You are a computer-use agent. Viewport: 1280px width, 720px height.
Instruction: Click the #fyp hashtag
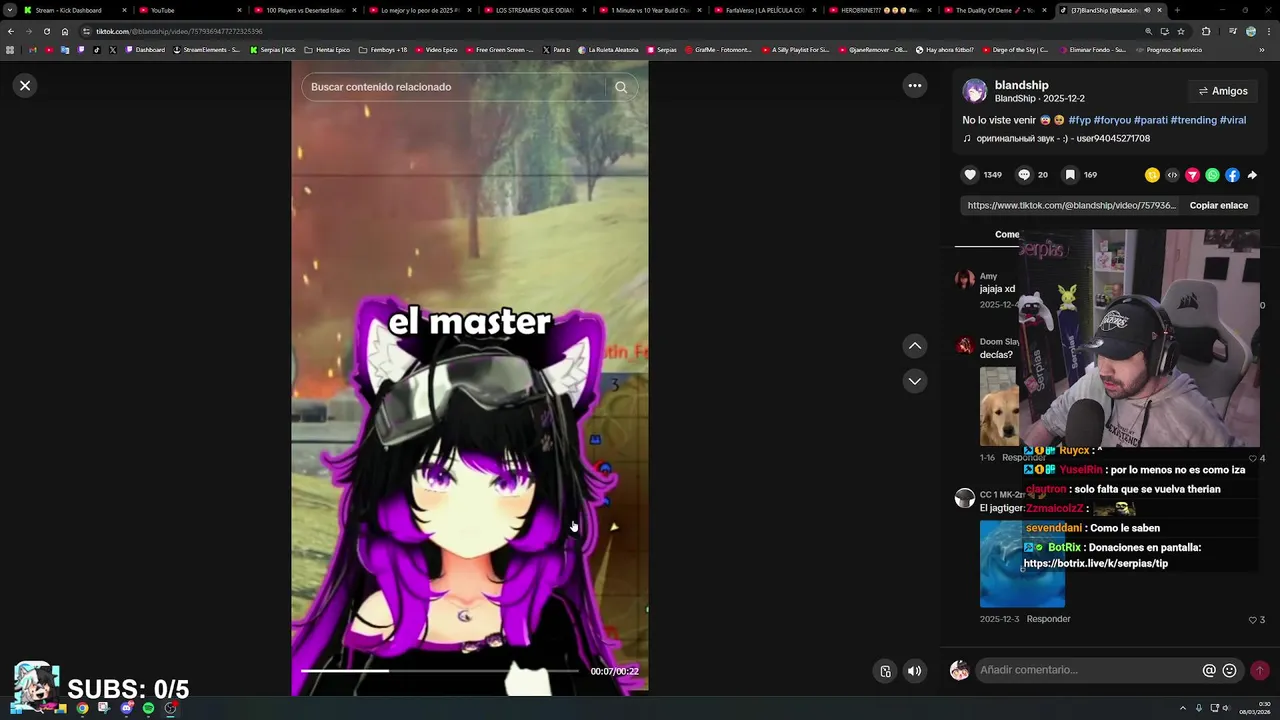[1079, 120]
